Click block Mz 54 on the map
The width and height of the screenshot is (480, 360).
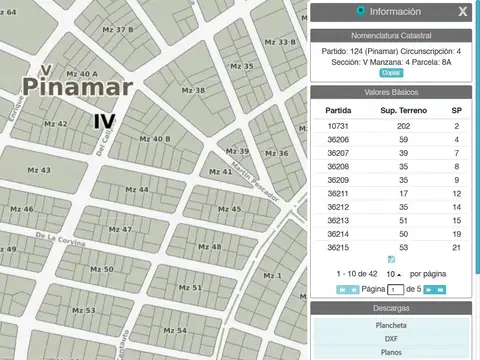pyautogui.click(x=175, y=330)
